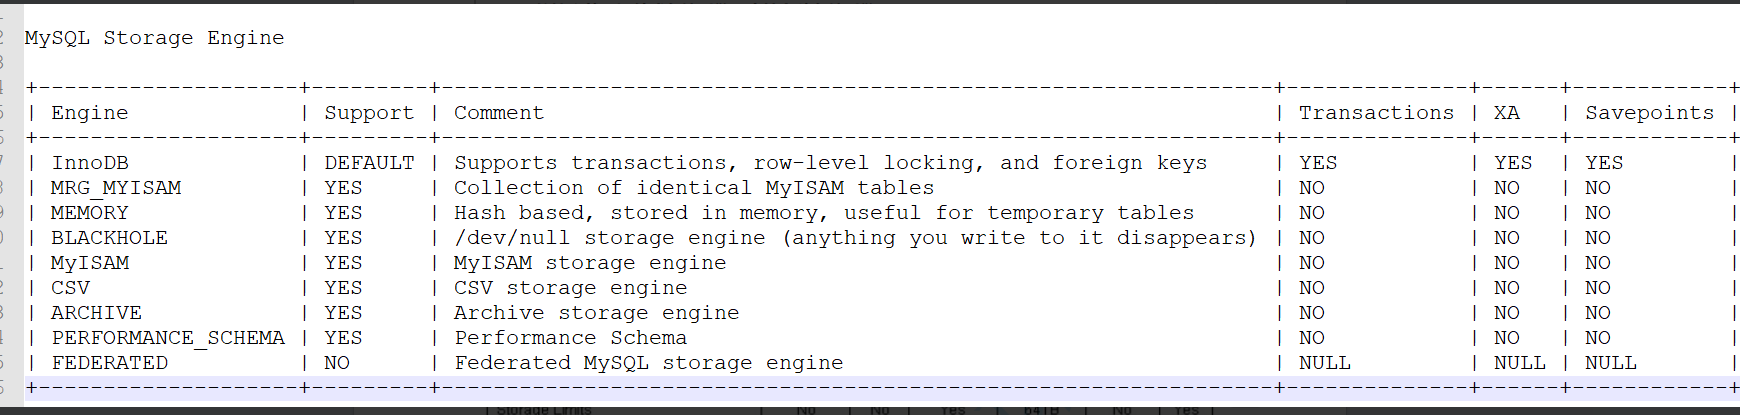The image size is (1740, 415).
Task: Click the DEFAULT support value
Action: pyautogui.click(x=369, y=163)
